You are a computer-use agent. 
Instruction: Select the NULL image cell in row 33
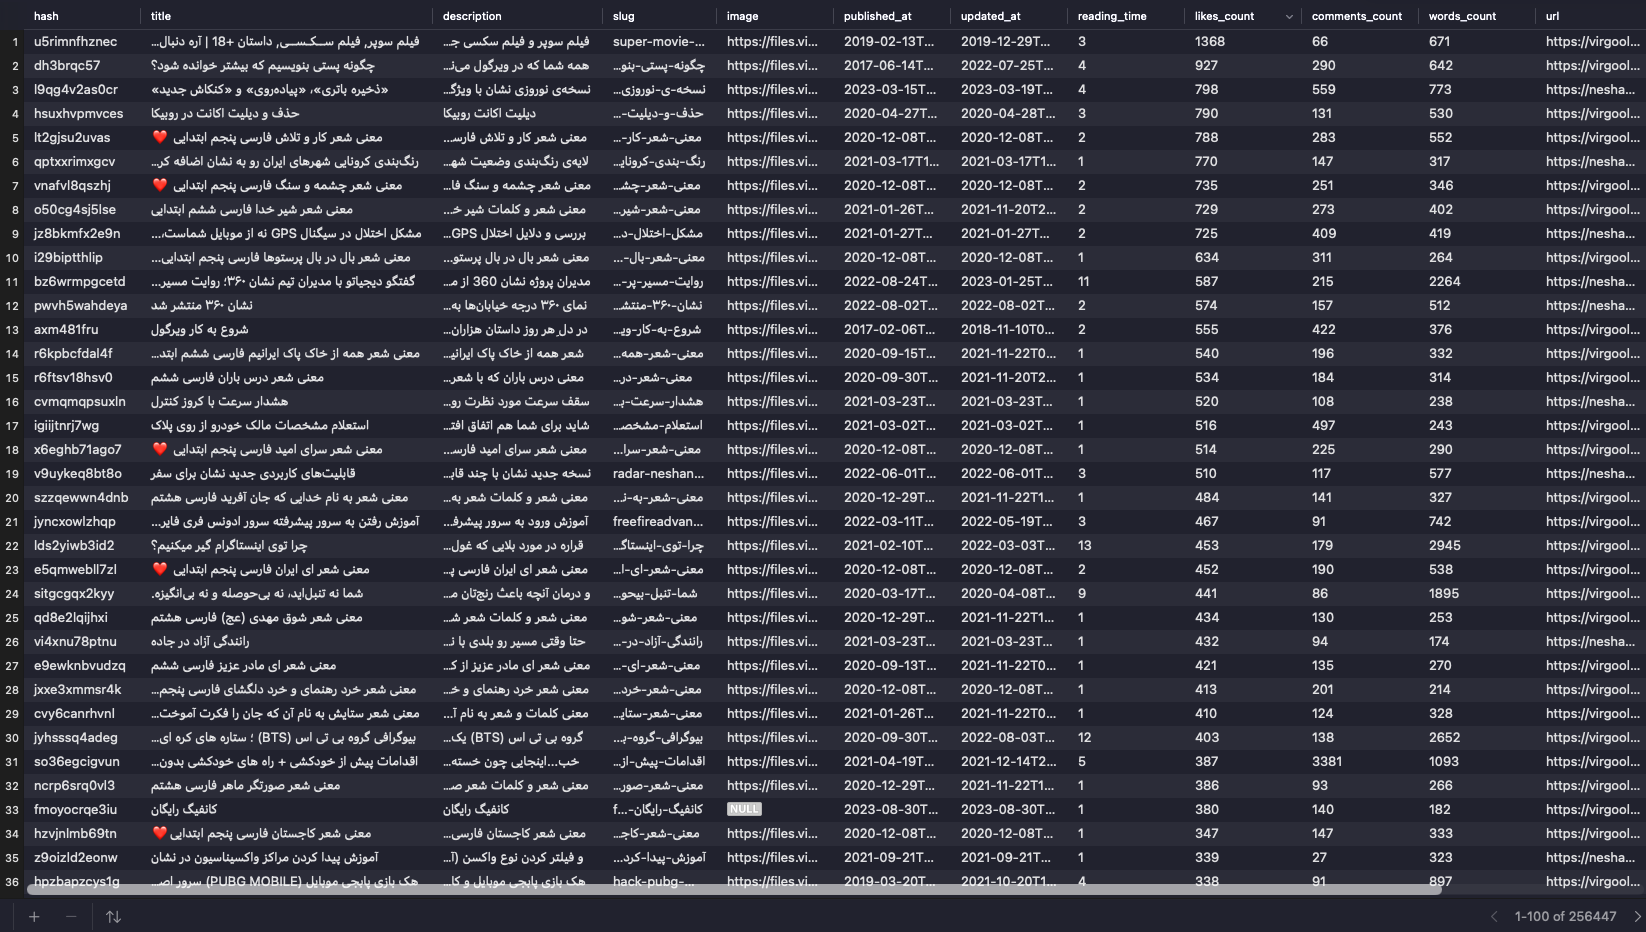[744, 809]
